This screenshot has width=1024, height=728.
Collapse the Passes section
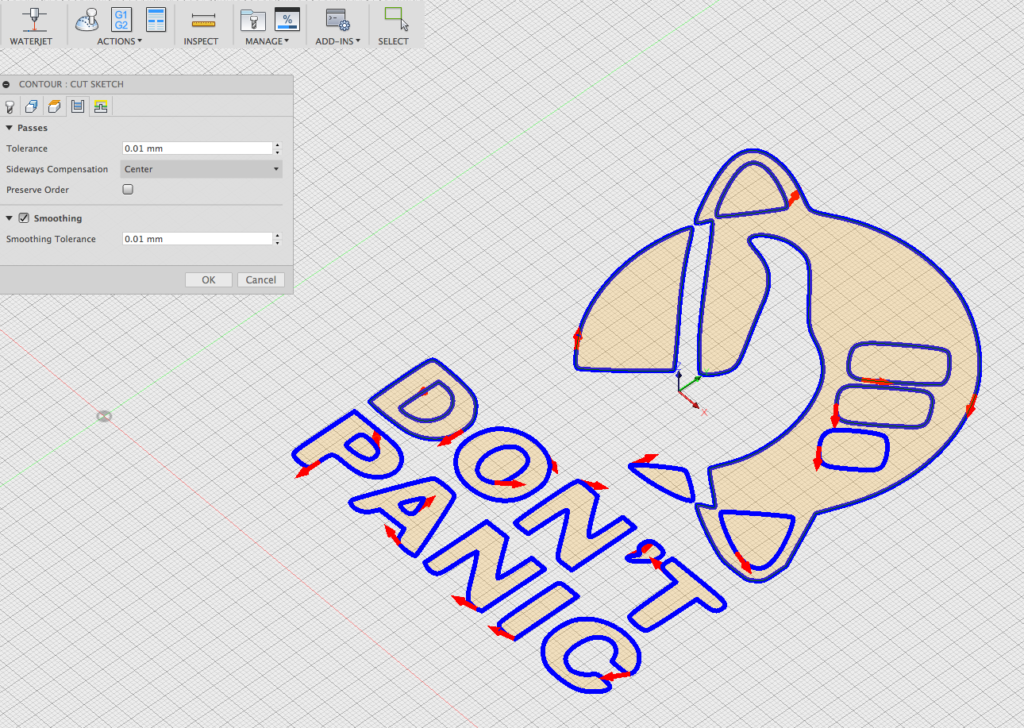(10, 128)
